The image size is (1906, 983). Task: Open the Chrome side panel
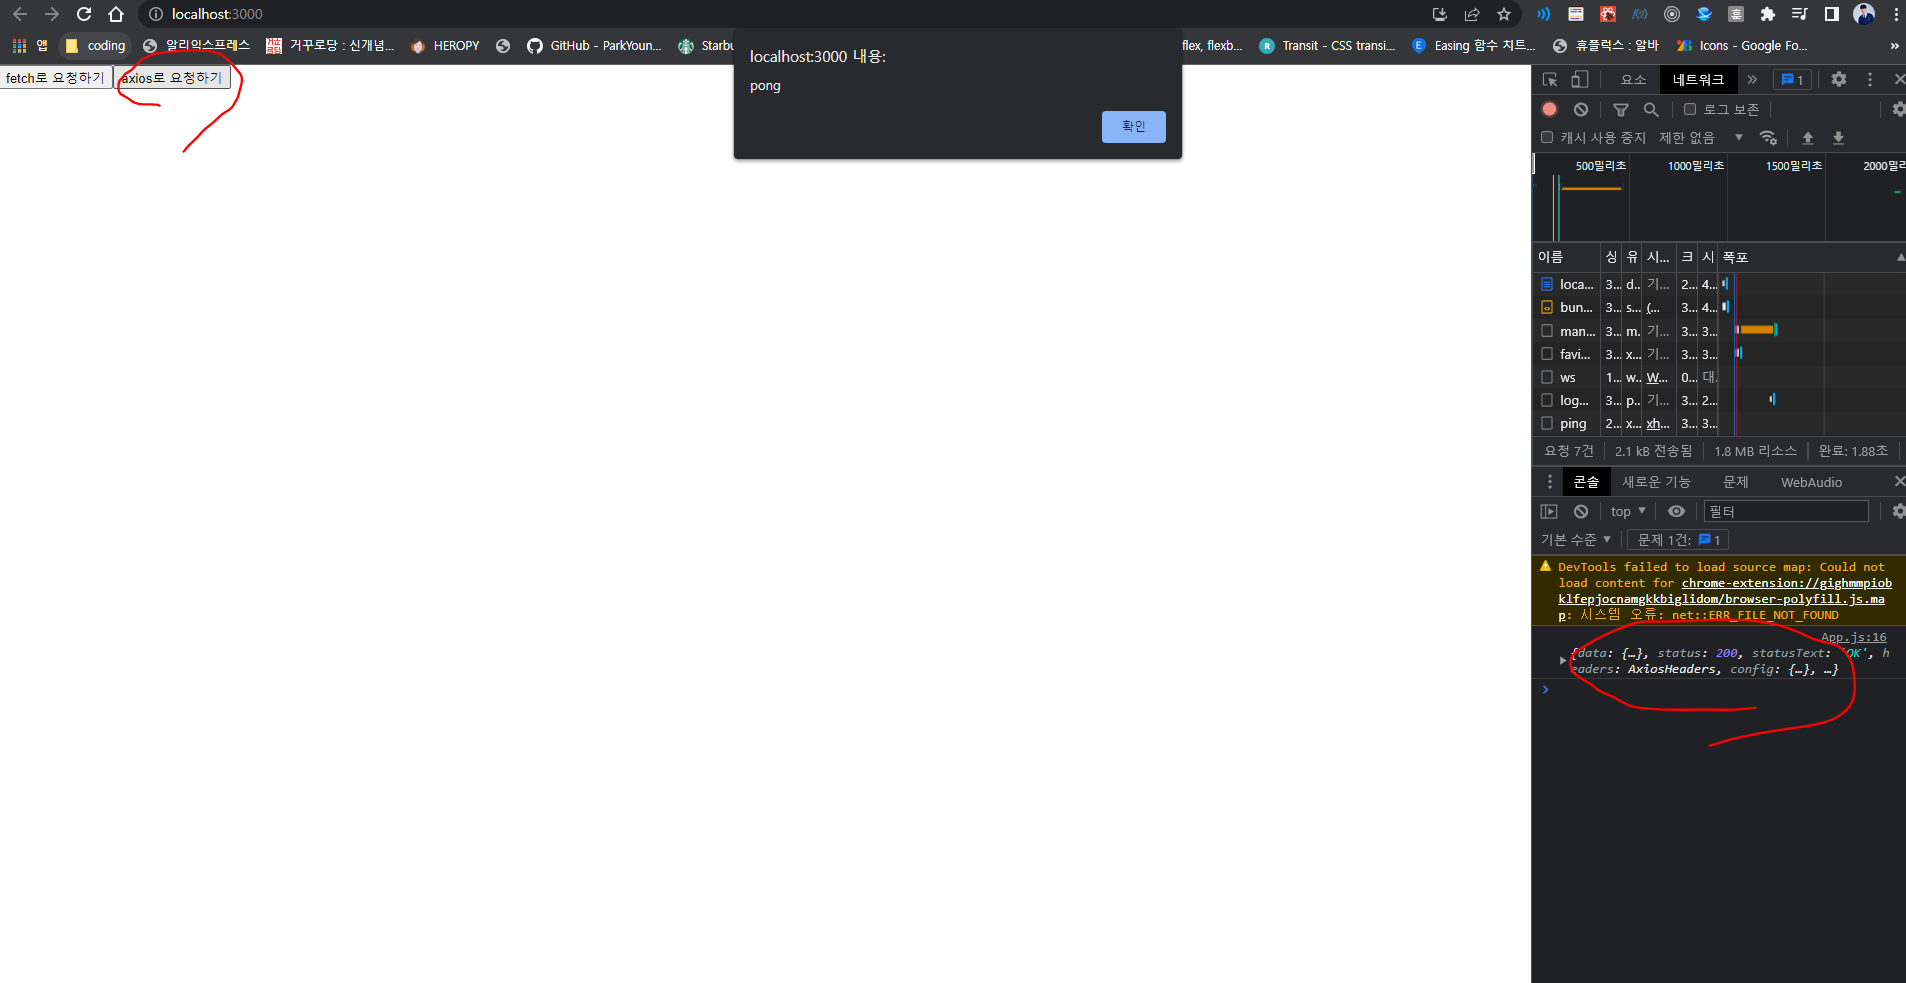1832,14
